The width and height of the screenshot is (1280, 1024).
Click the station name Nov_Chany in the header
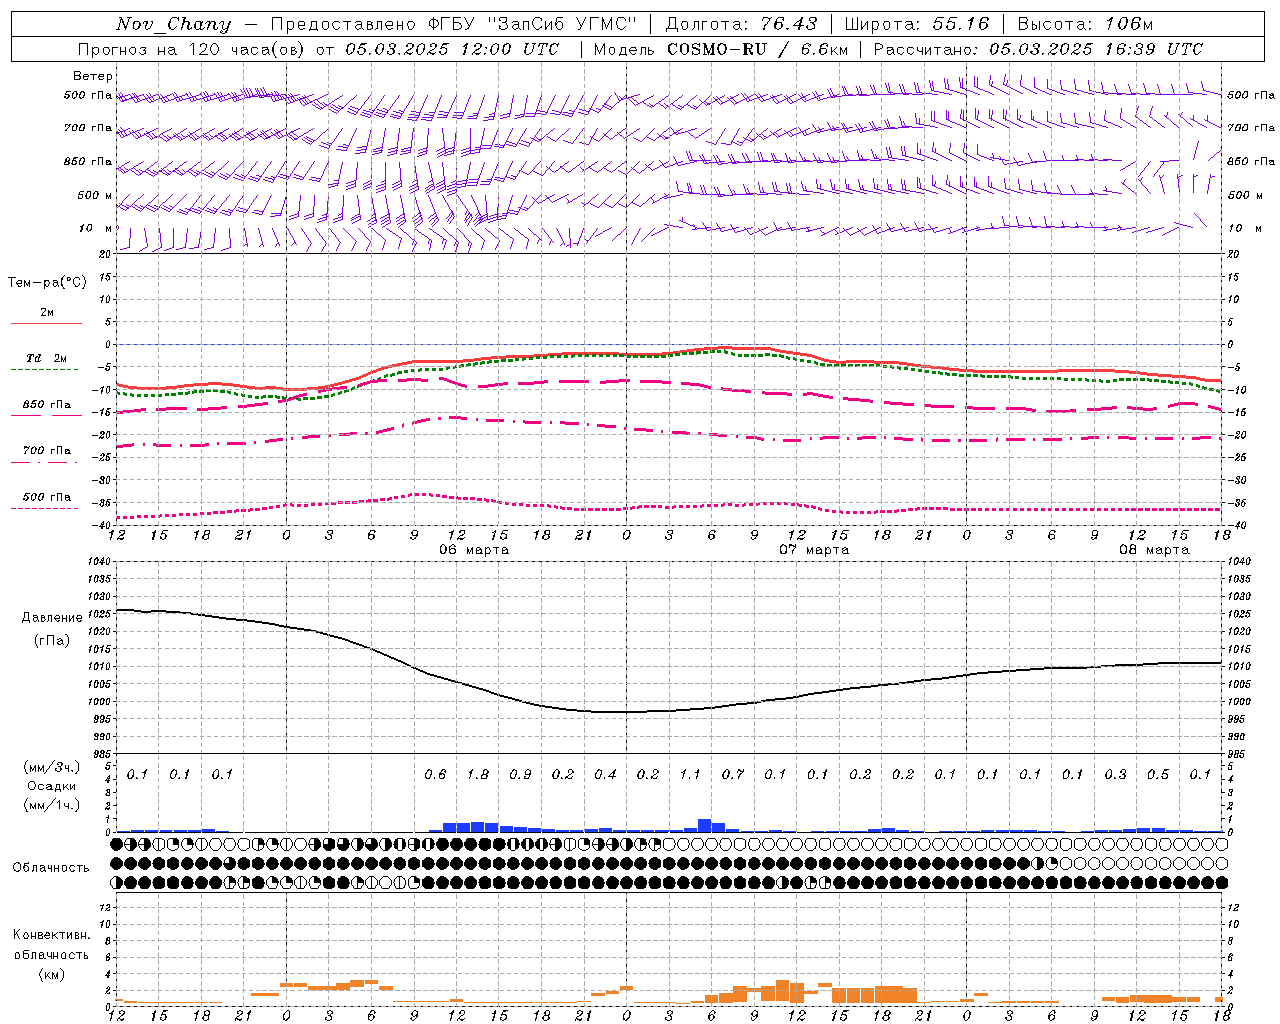point(173,24)
